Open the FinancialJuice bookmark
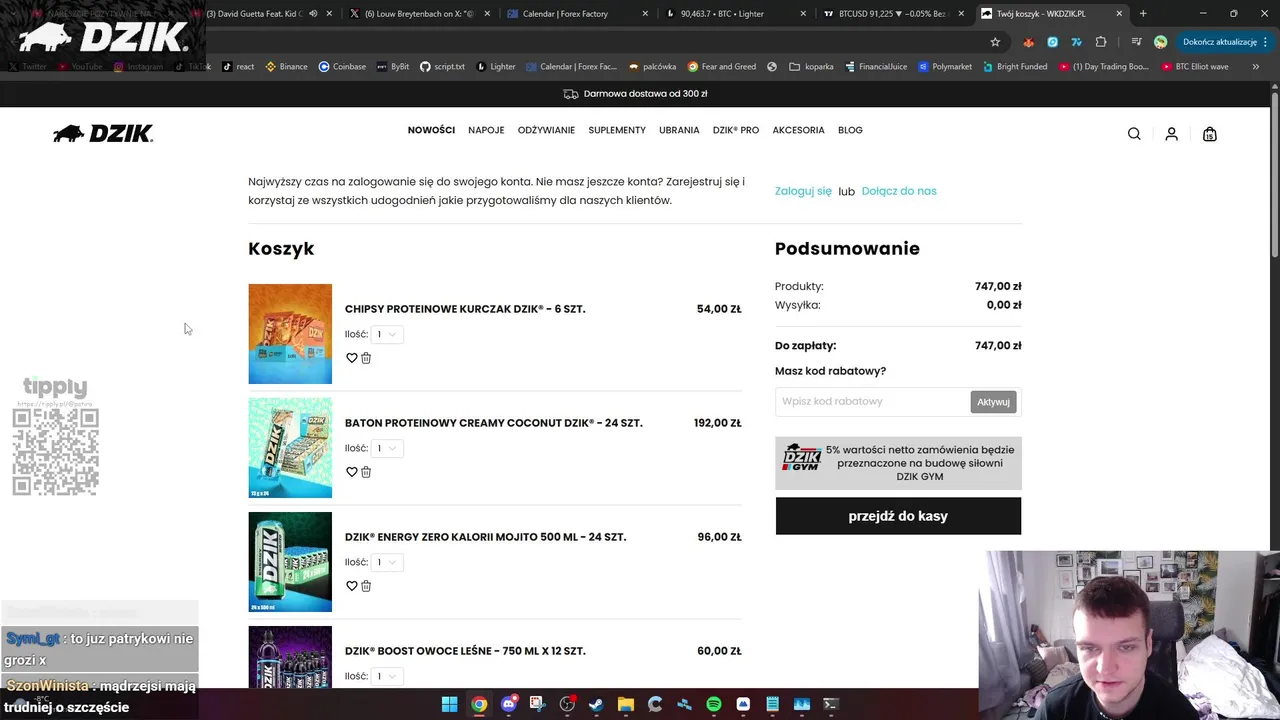The image size is (1280, 720). 876,67
